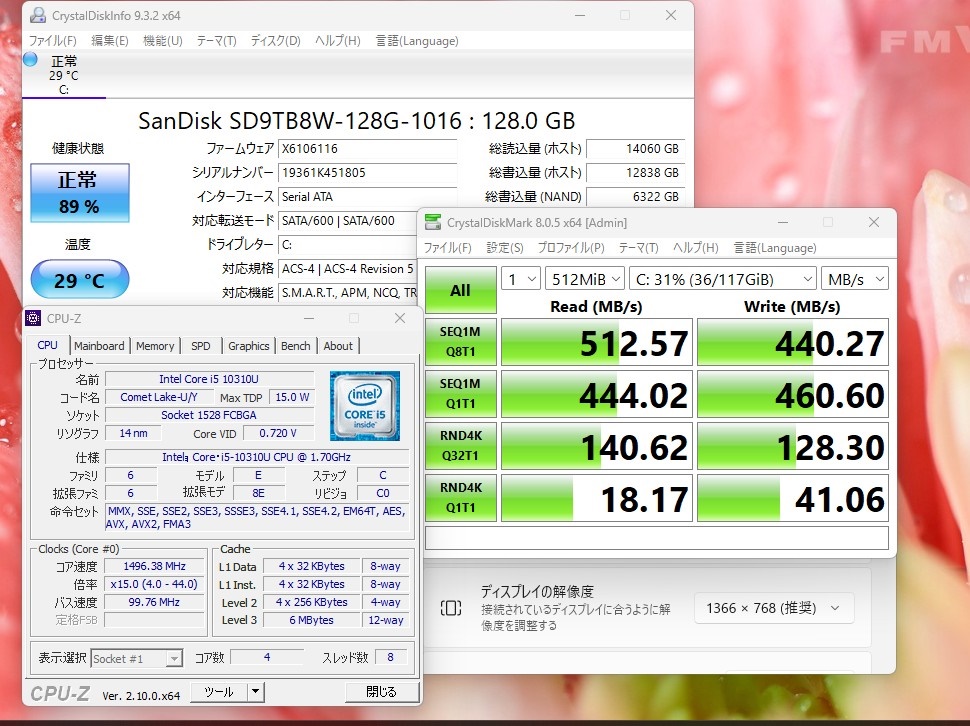Click the 6322 GB NAND writes value

coord(635,197)
